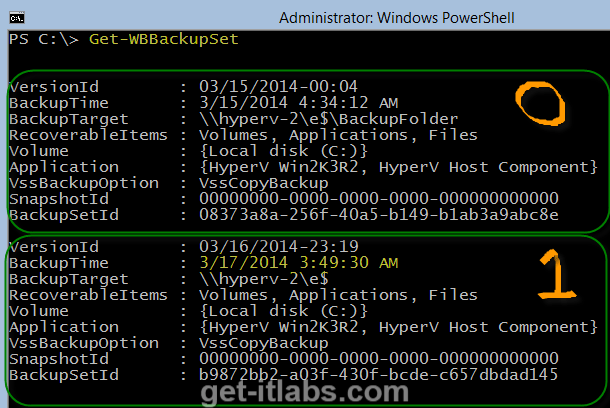Image resolution: width=610 pixels, height=408 pixels.
Task: Select BackupTarget \\hyperv-2\e$\BackupFolder value
Action: coord(328,119)
